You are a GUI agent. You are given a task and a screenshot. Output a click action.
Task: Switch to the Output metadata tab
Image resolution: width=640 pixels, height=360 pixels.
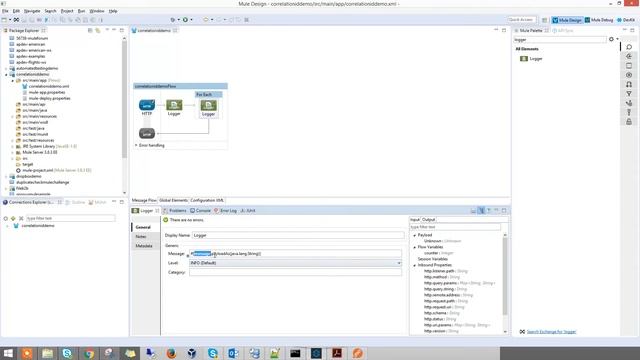point(428,220)
